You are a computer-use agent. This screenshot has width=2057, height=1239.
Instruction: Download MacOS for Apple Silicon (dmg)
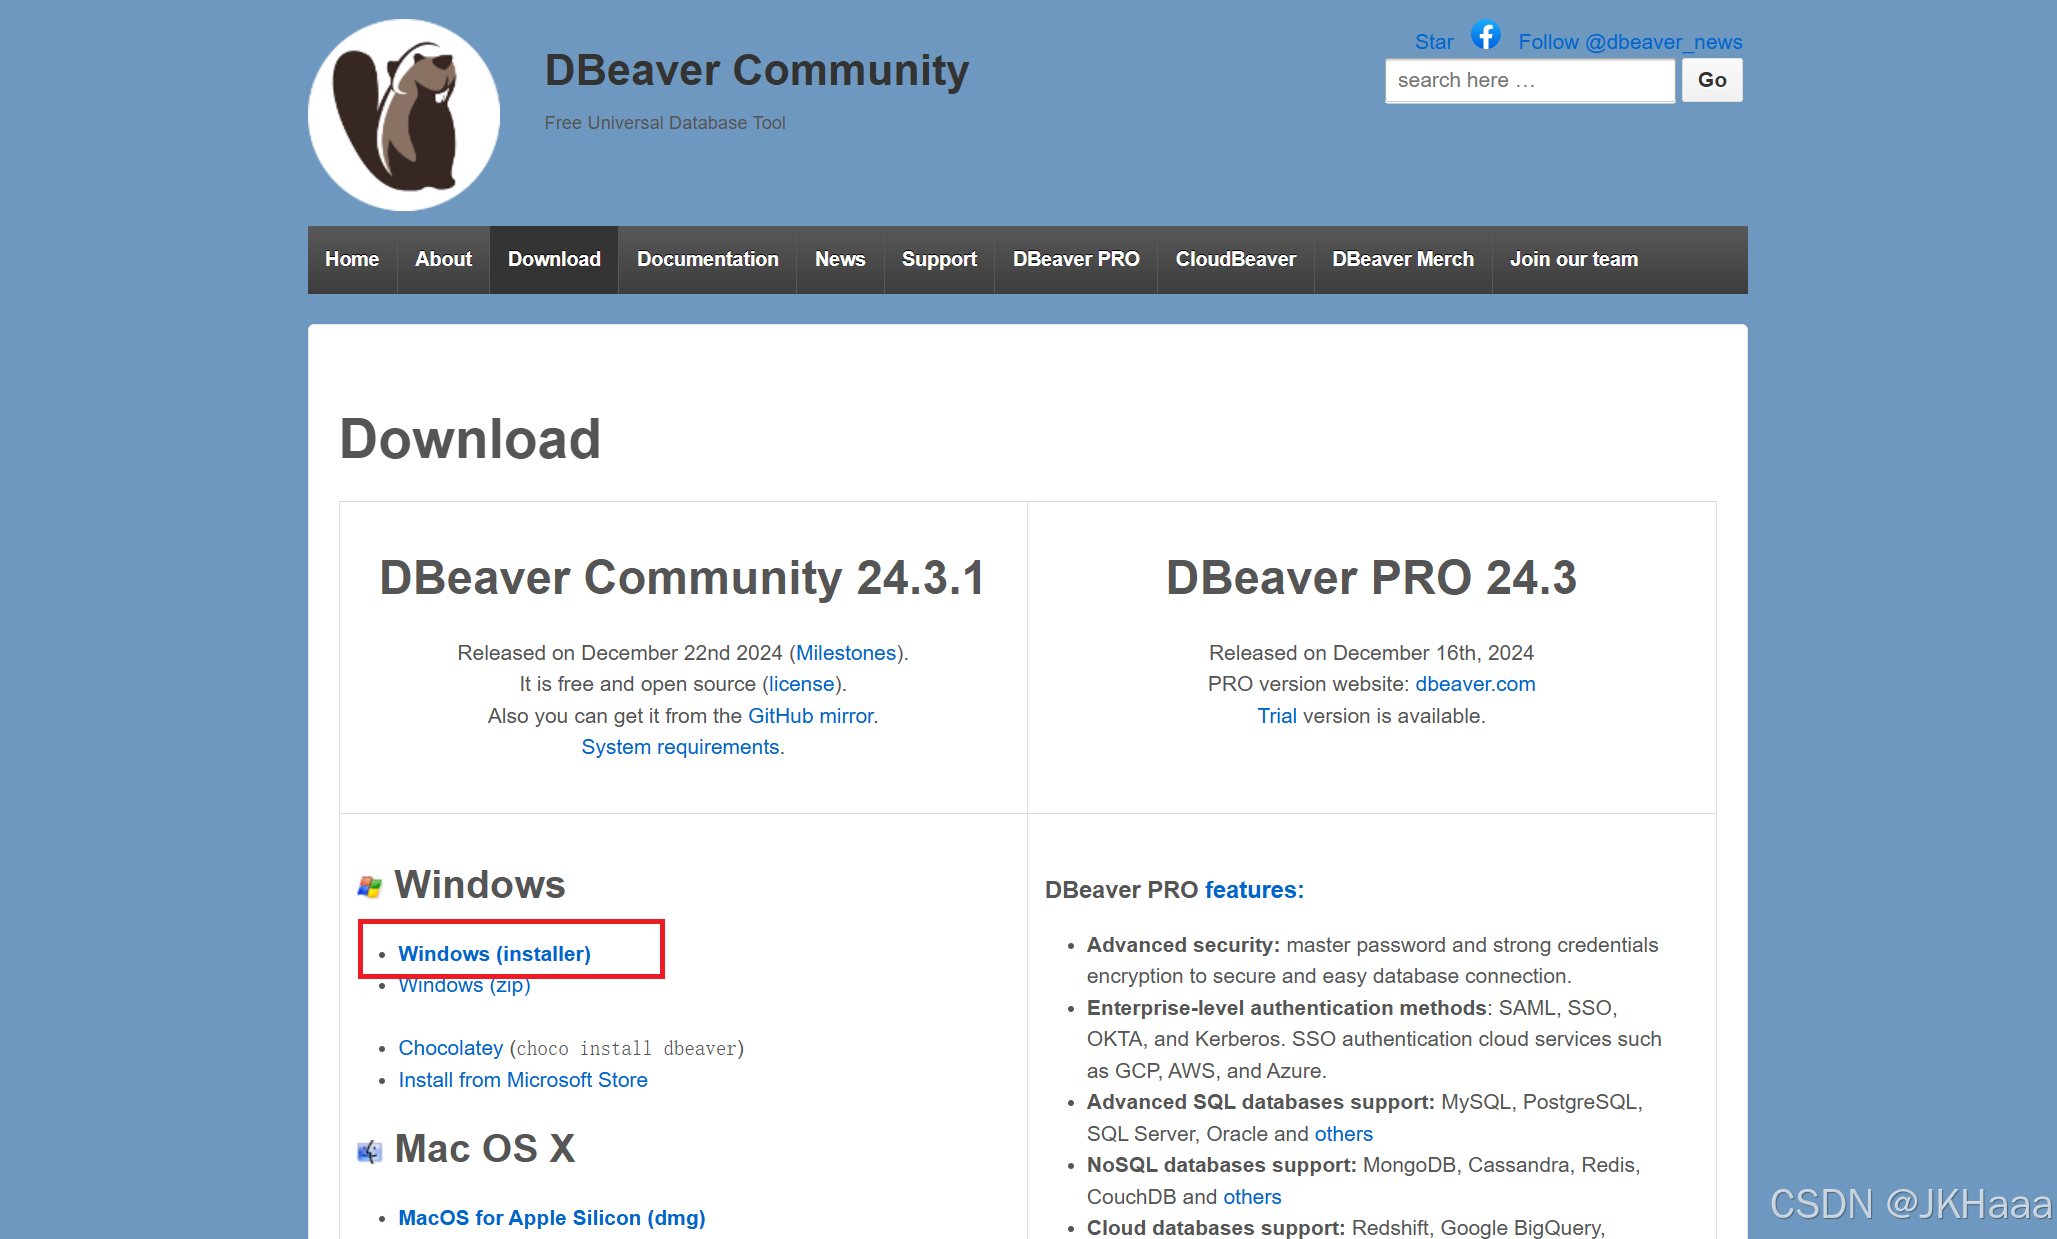tap(552, 1218)
